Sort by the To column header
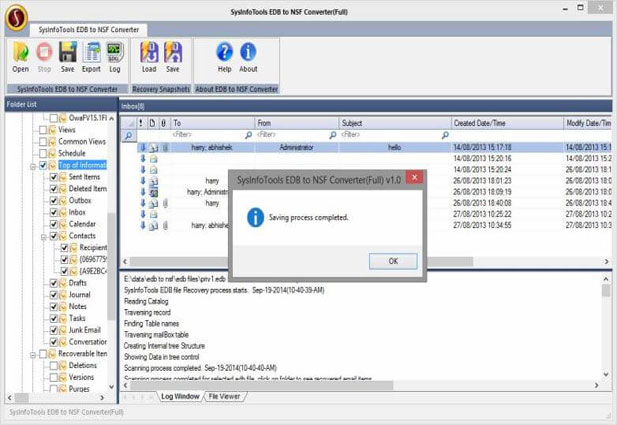Screen dimensions: 617x425 tap(212, 123)
